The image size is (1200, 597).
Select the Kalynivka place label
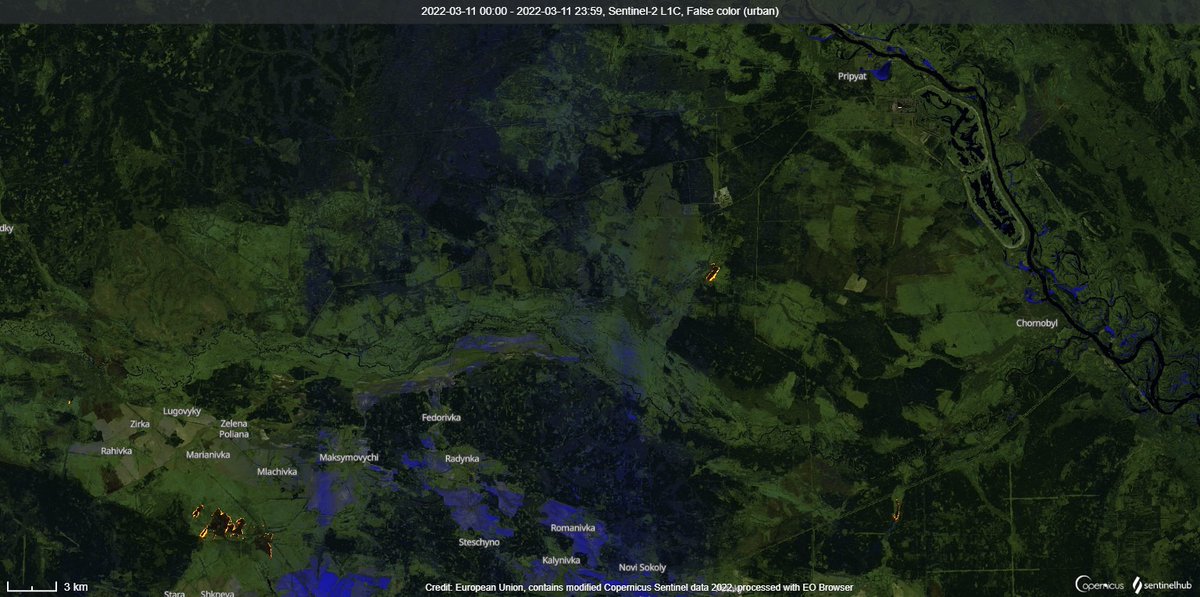561,561
